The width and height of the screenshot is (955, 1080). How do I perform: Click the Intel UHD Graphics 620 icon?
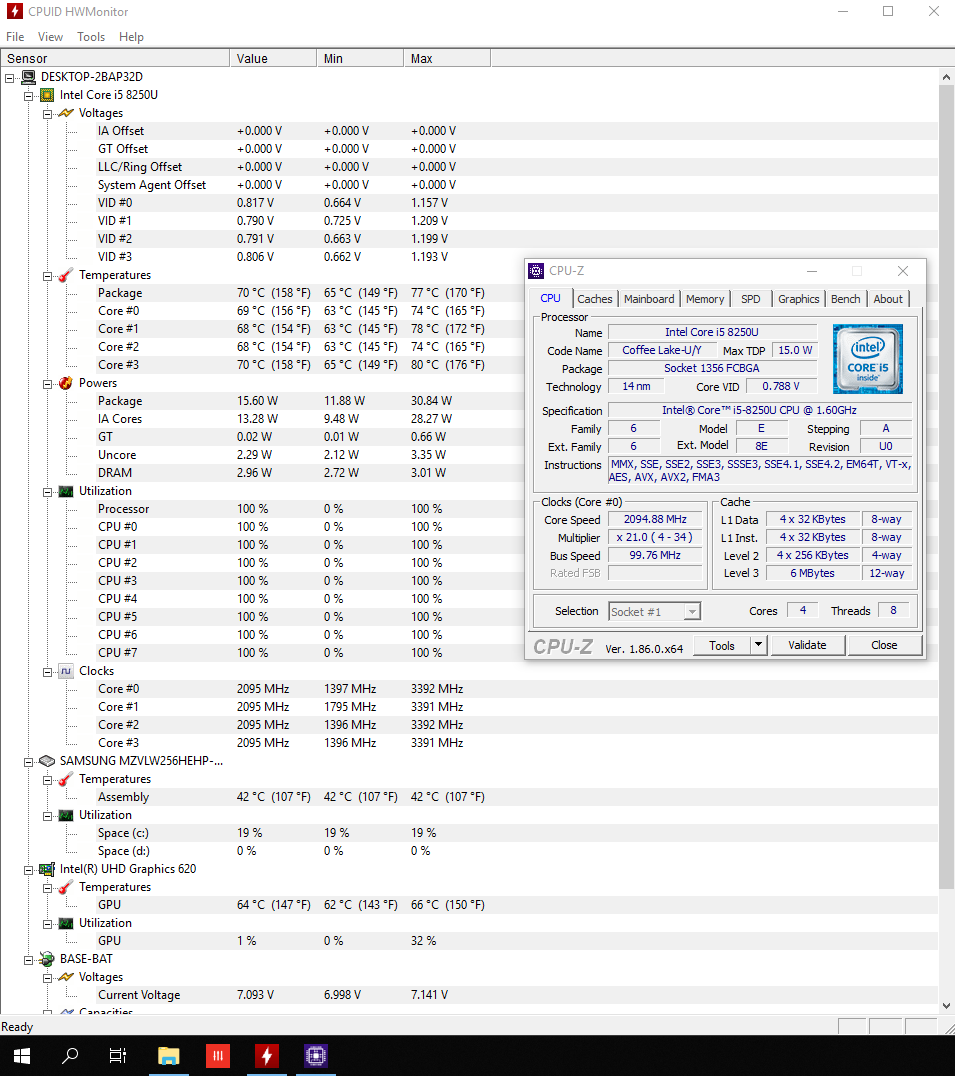click(x=46, y=869)
